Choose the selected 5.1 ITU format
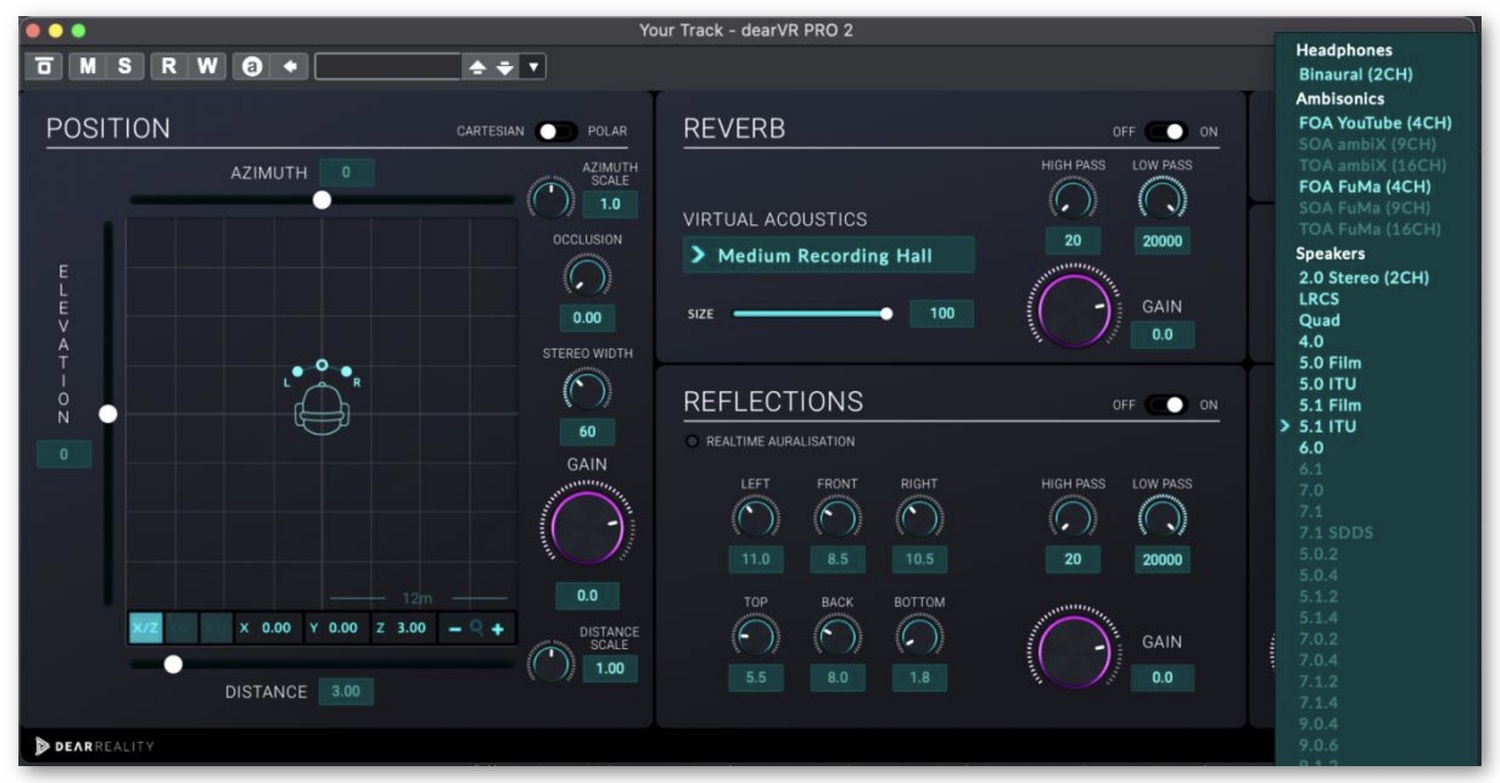 coord(1327,426)
